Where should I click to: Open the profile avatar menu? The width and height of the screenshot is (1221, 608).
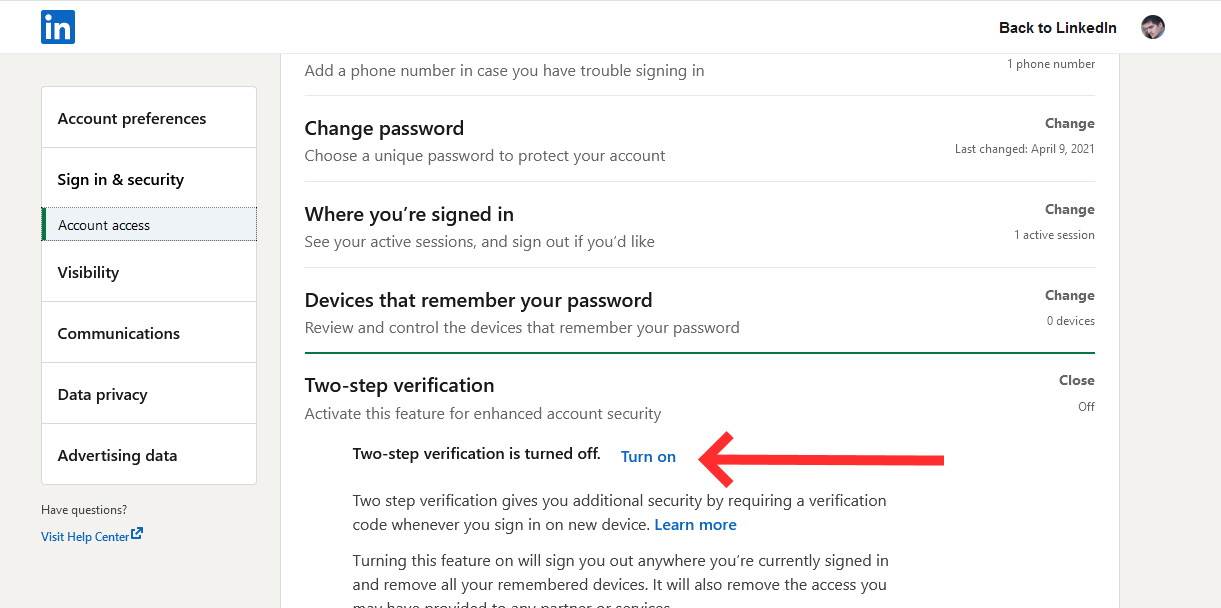click(x=1153, y=27)
